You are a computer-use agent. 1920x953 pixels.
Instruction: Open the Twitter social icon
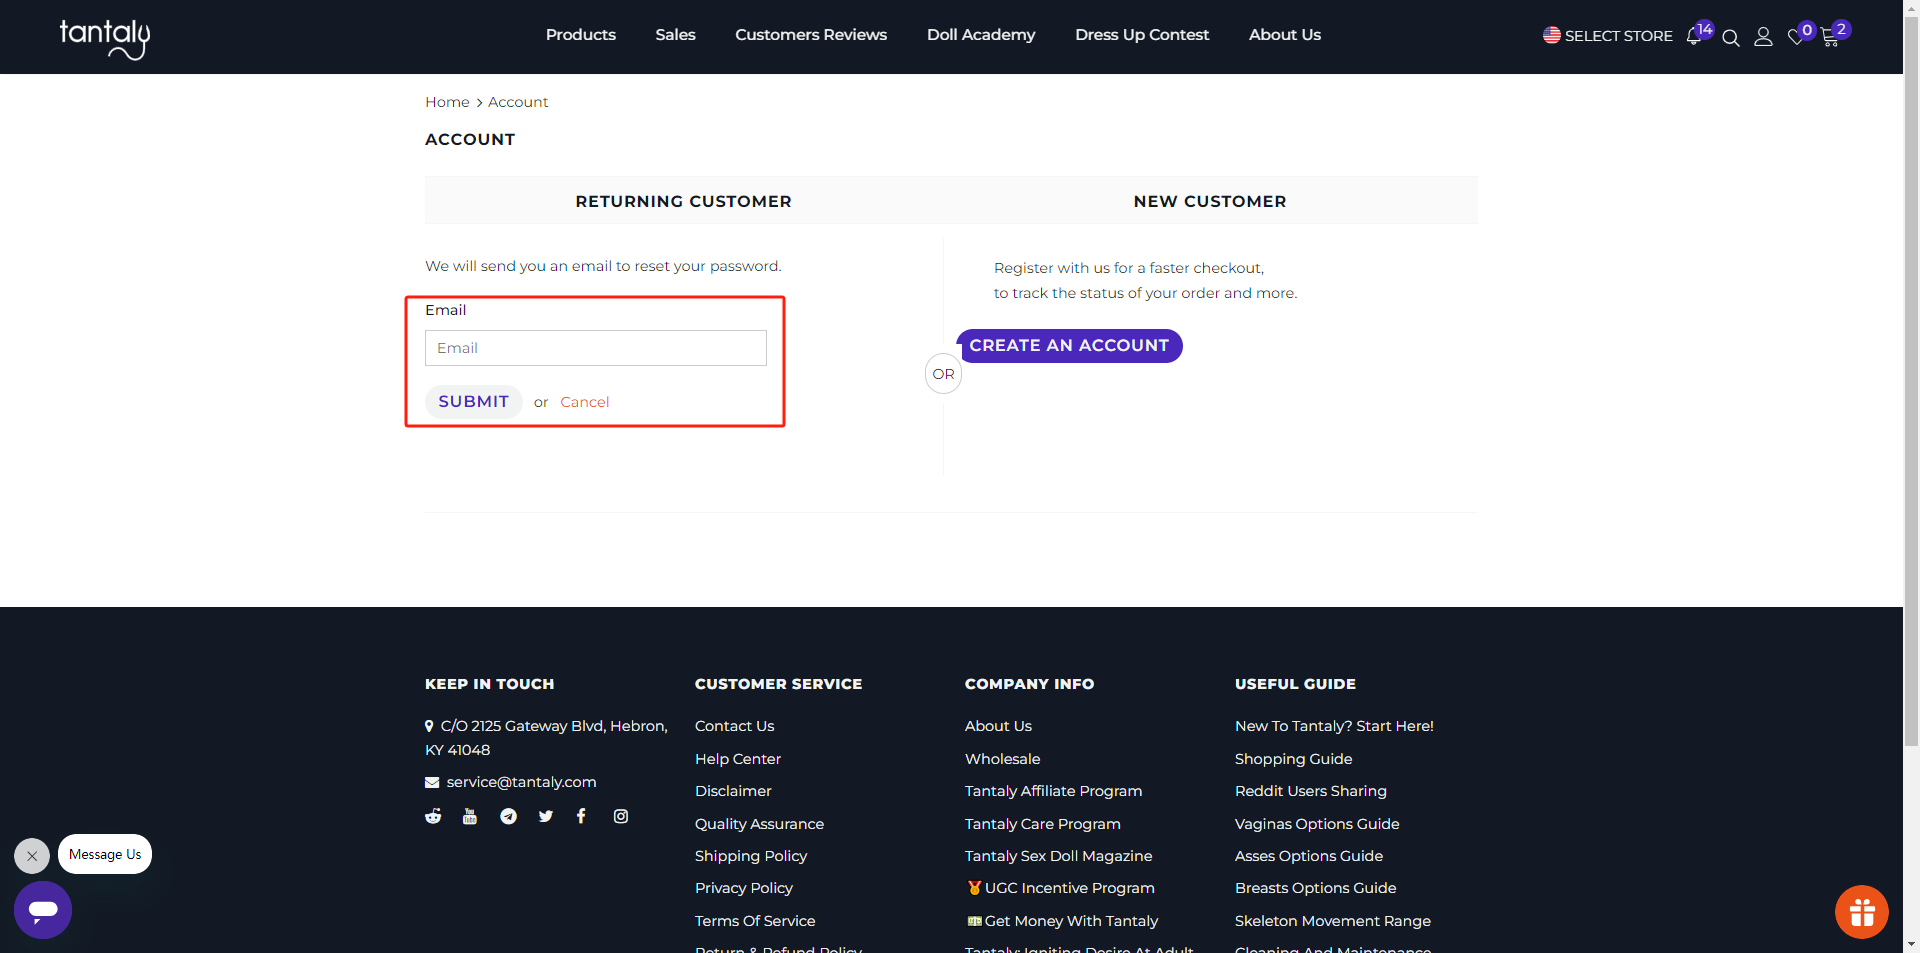tap(545, 816)
